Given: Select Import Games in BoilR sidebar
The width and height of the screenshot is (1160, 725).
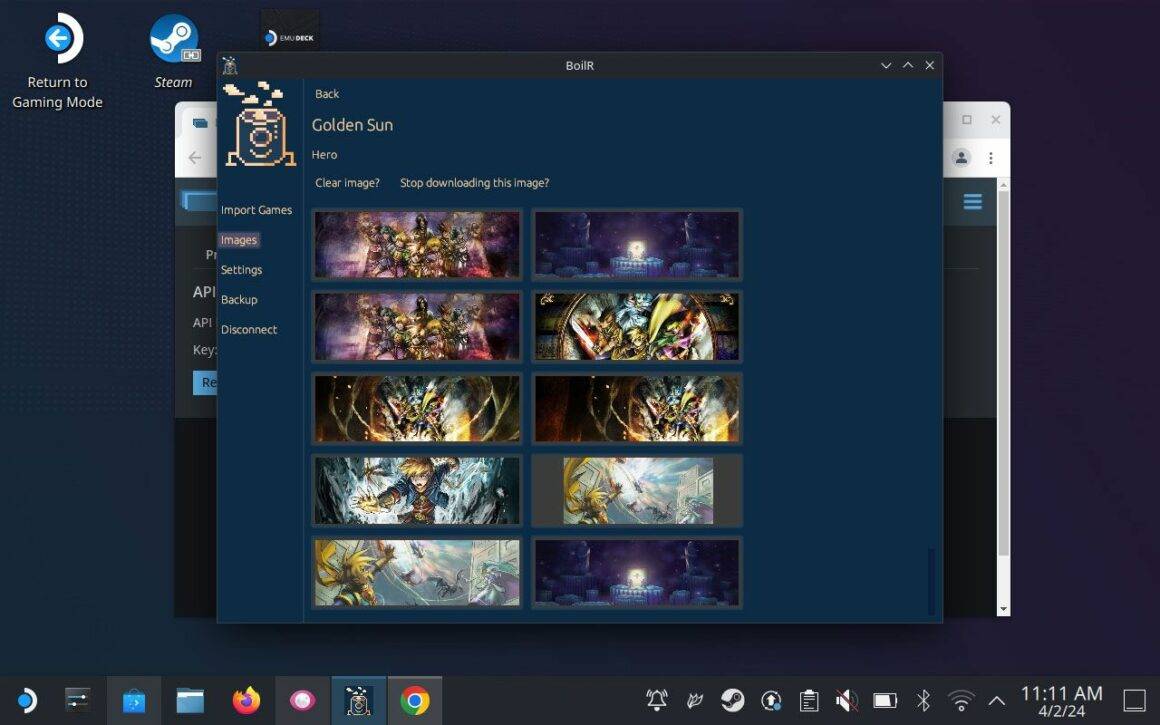Looking at the screenshot, I should pos(256,210).
